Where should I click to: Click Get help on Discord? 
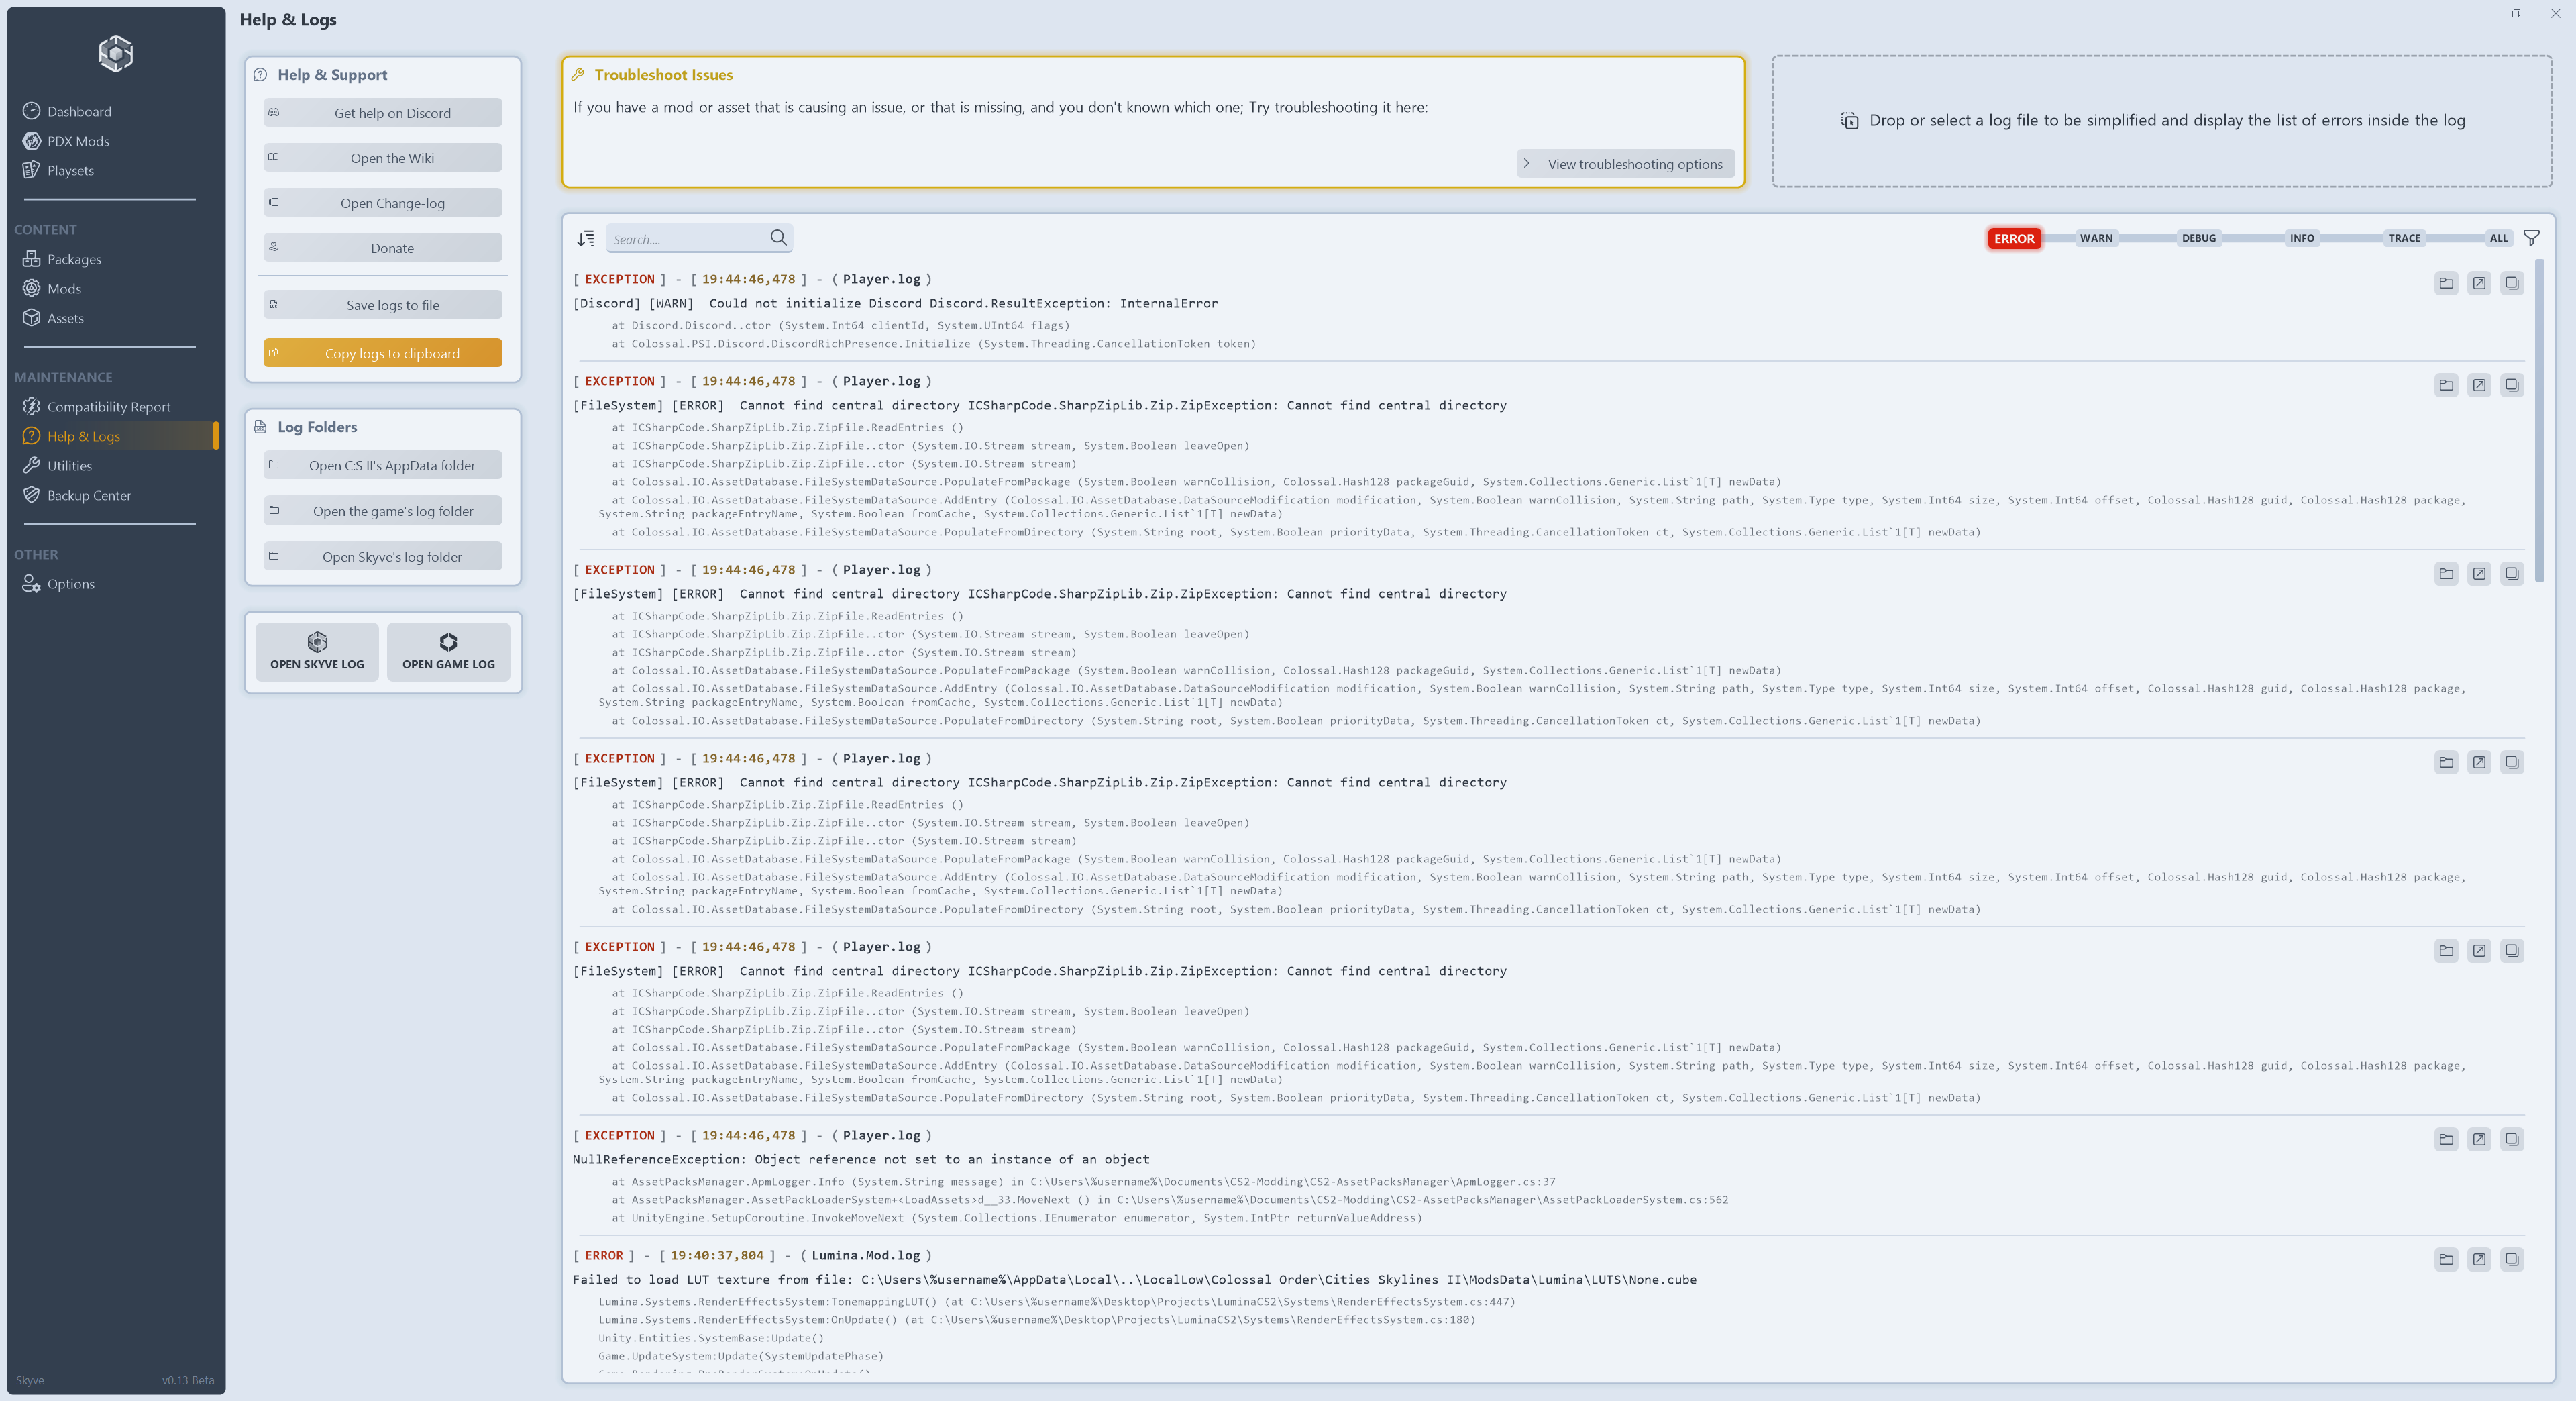coord(382,112)
